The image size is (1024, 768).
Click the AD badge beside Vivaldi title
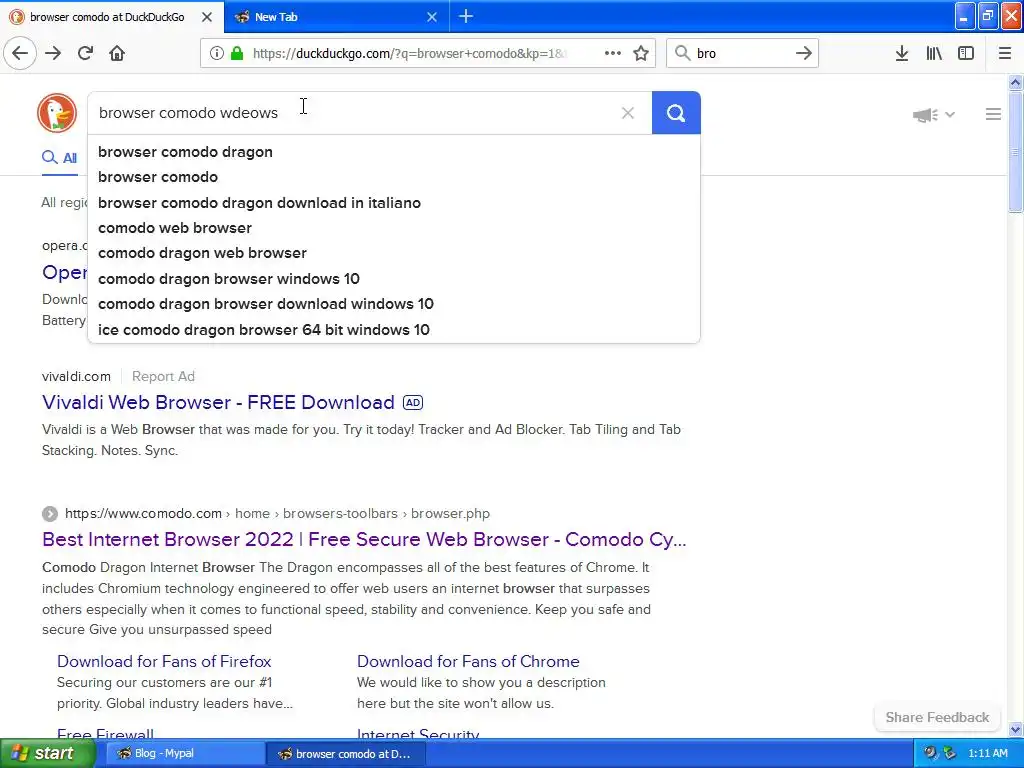pyautogui.click(x=413, y=402)
